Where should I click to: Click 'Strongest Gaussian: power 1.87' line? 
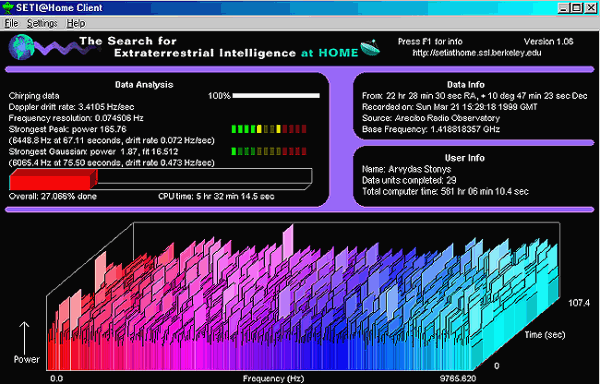point(93,152)
